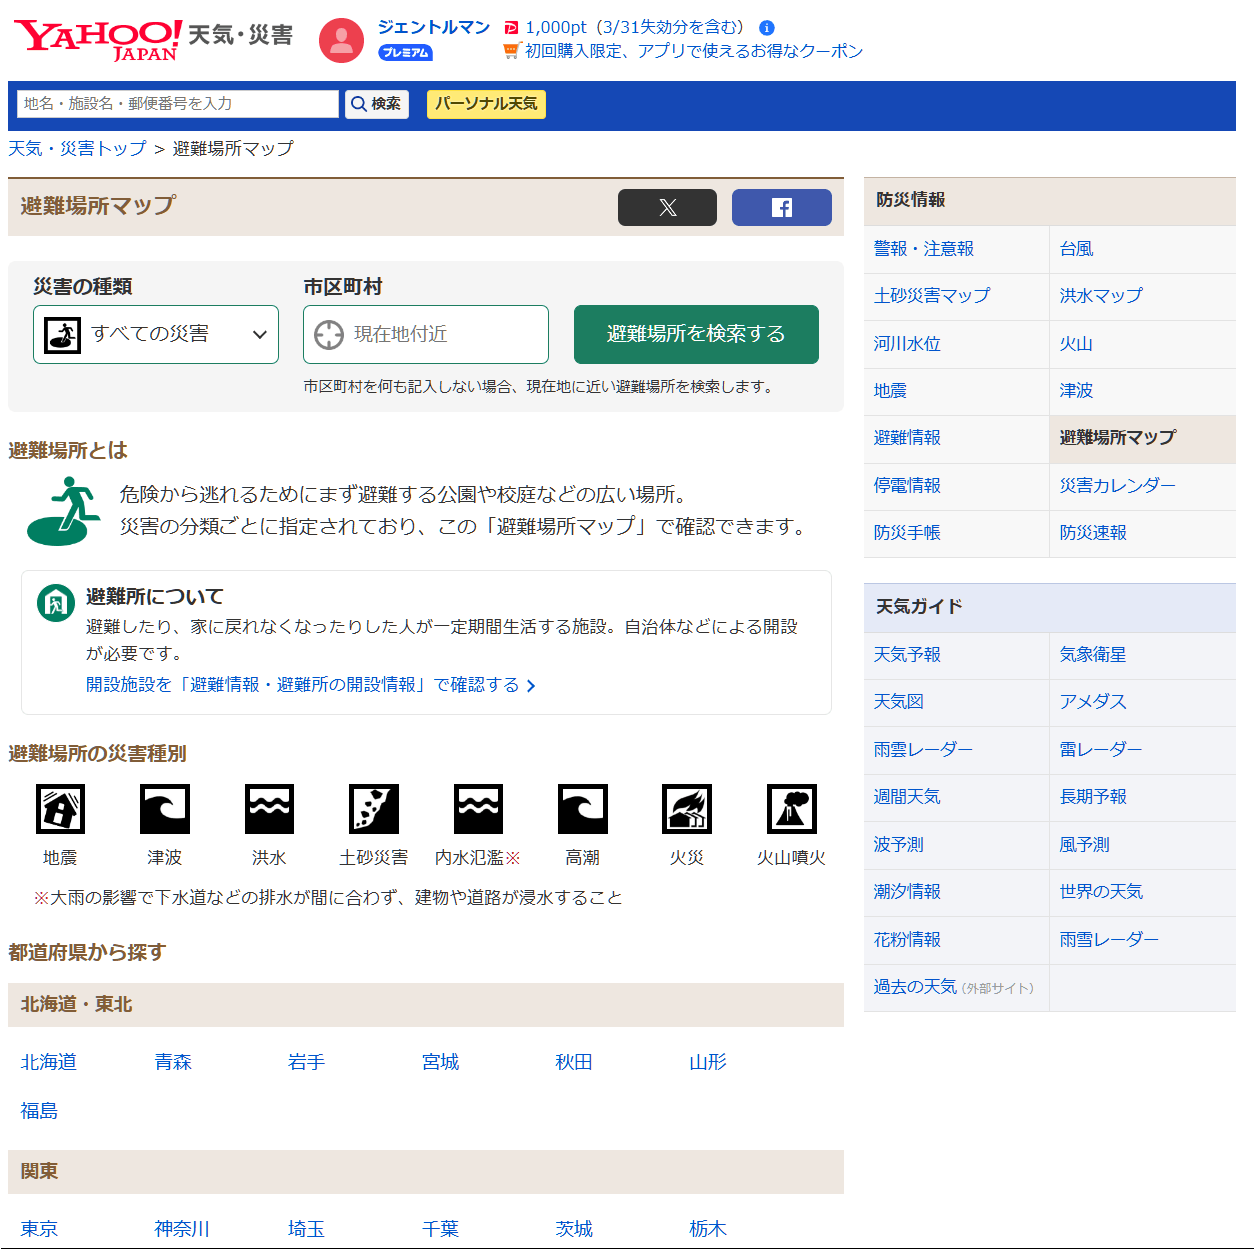Open the 警報・注意報 sidebar link

923,249
